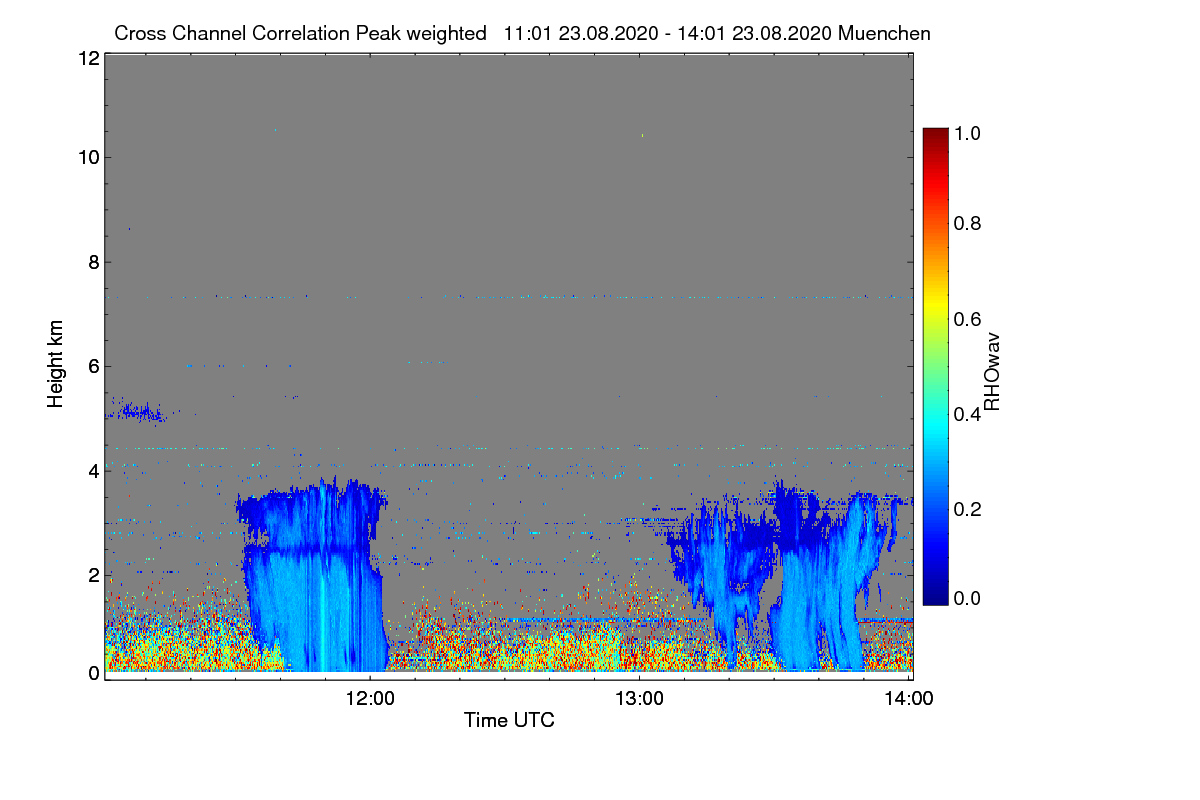This screenshot has height=800, width=1200.
Task: Click the "Height km" y-axis label
Action: coord(55,365)
